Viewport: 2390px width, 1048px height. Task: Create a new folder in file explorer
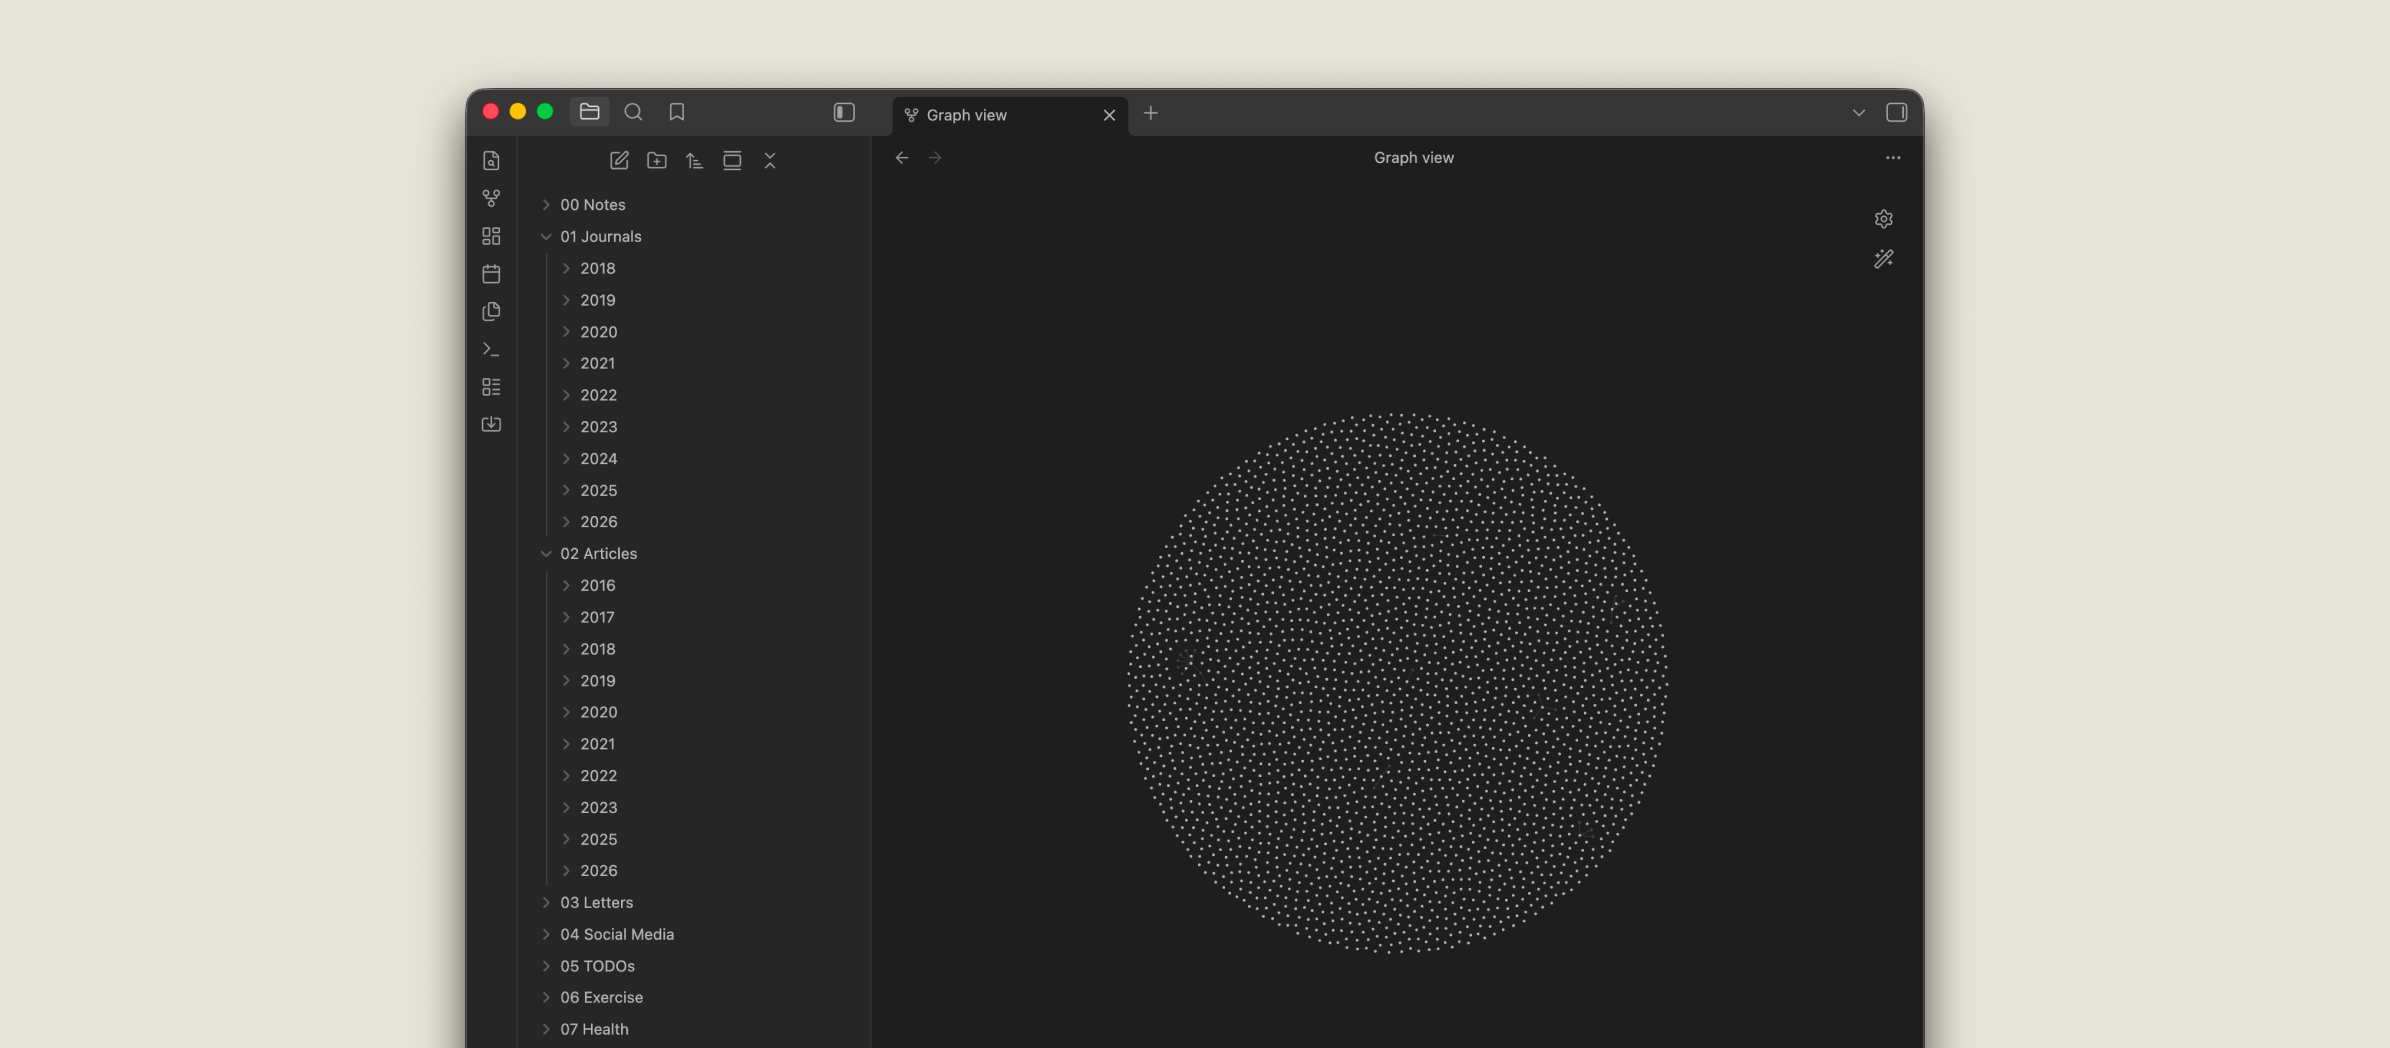pos(657,160)
